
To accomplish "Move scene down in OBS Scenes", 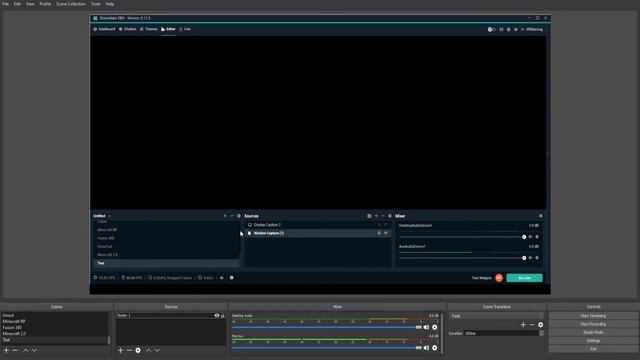I will click(x=34, y=350).
